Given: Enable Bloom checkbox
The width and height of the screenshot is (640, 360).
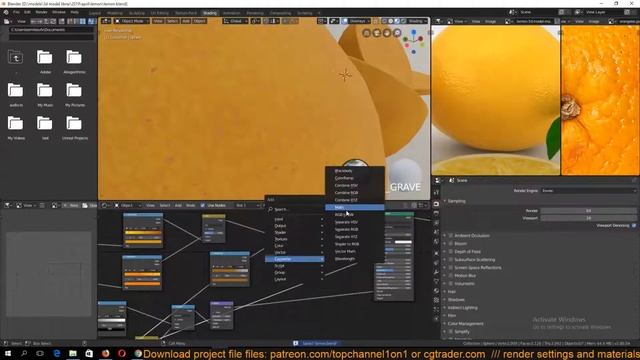Looking at the screenshot, I should click(x=451, y=244).
